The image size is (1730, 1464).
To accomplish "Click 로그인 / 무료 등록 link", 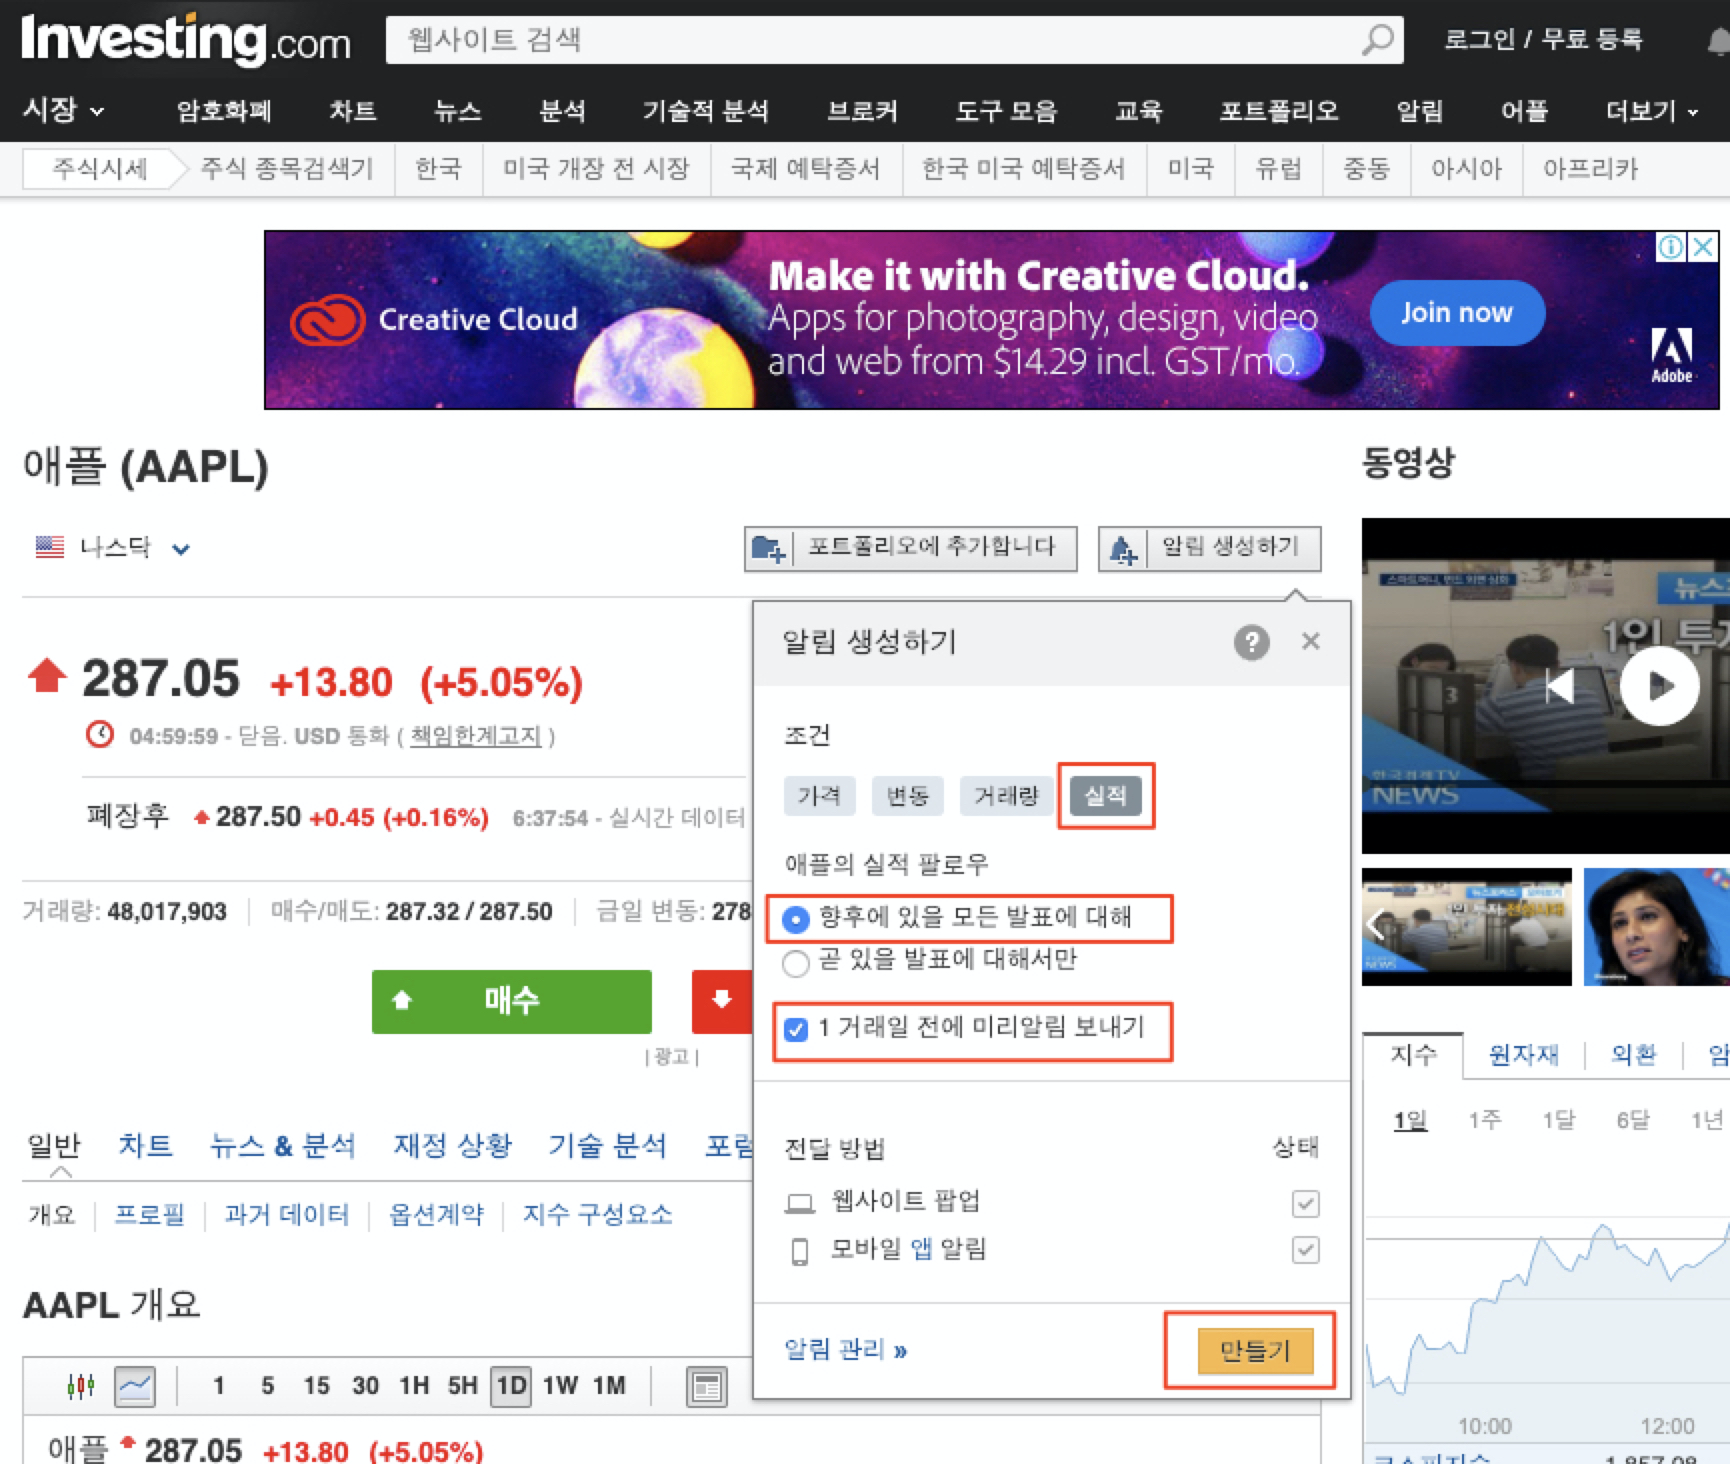I will [x=1543, y=40].
